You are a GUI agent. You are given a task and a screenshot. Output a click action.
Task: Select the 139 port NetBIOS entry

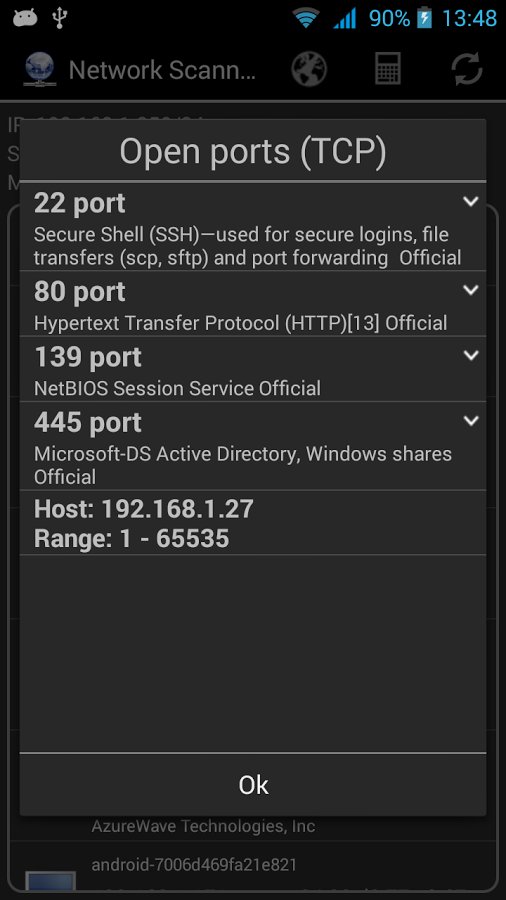pyautogui.click(x=253, y=368)
